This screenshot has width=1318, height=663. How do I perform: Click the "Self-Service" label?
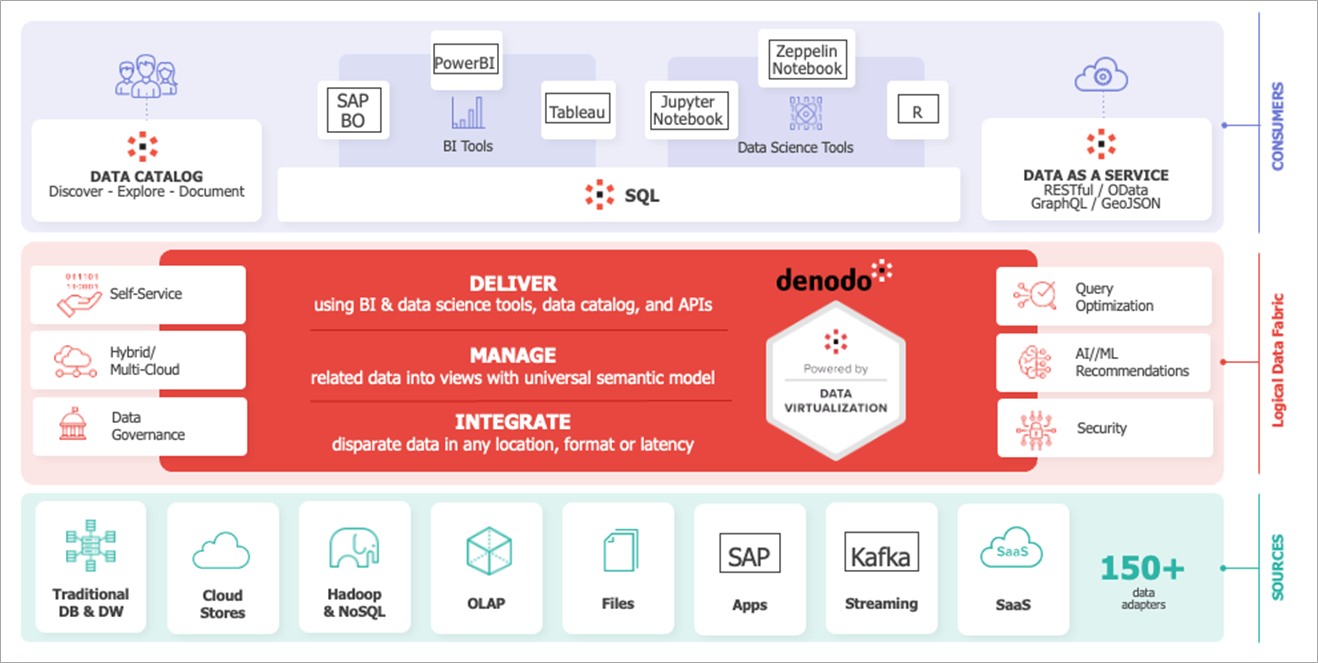click(x=147, y=294)
